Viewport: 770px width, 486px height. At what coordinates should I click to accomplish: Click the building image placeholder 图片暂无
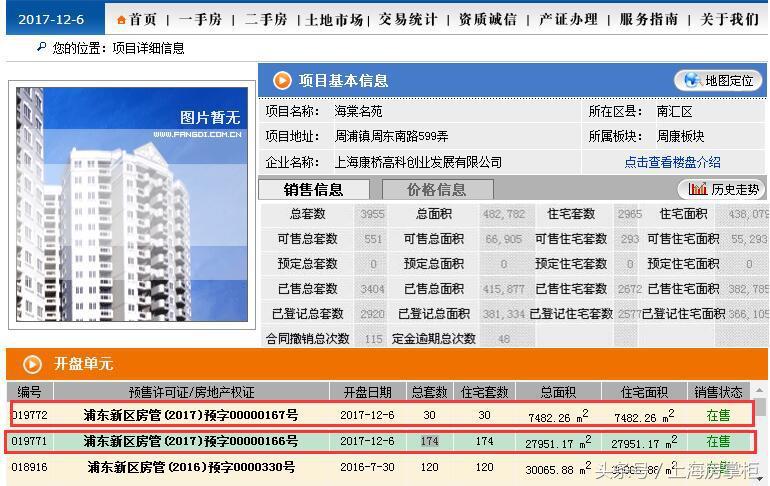(x=132, y=205)
